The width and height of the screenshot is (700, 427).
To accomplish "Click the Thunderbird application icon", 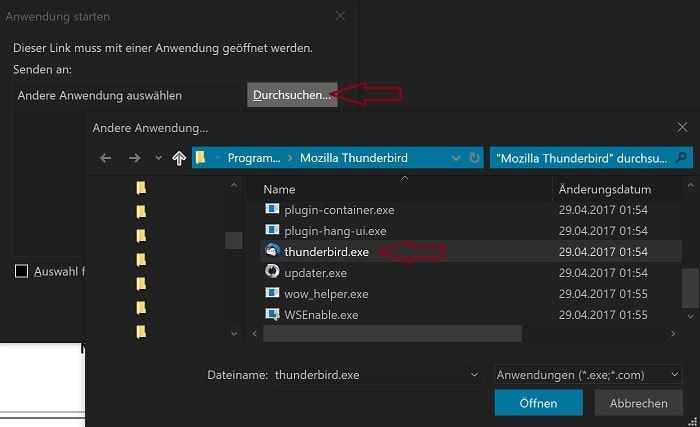I will click(272, 251).
